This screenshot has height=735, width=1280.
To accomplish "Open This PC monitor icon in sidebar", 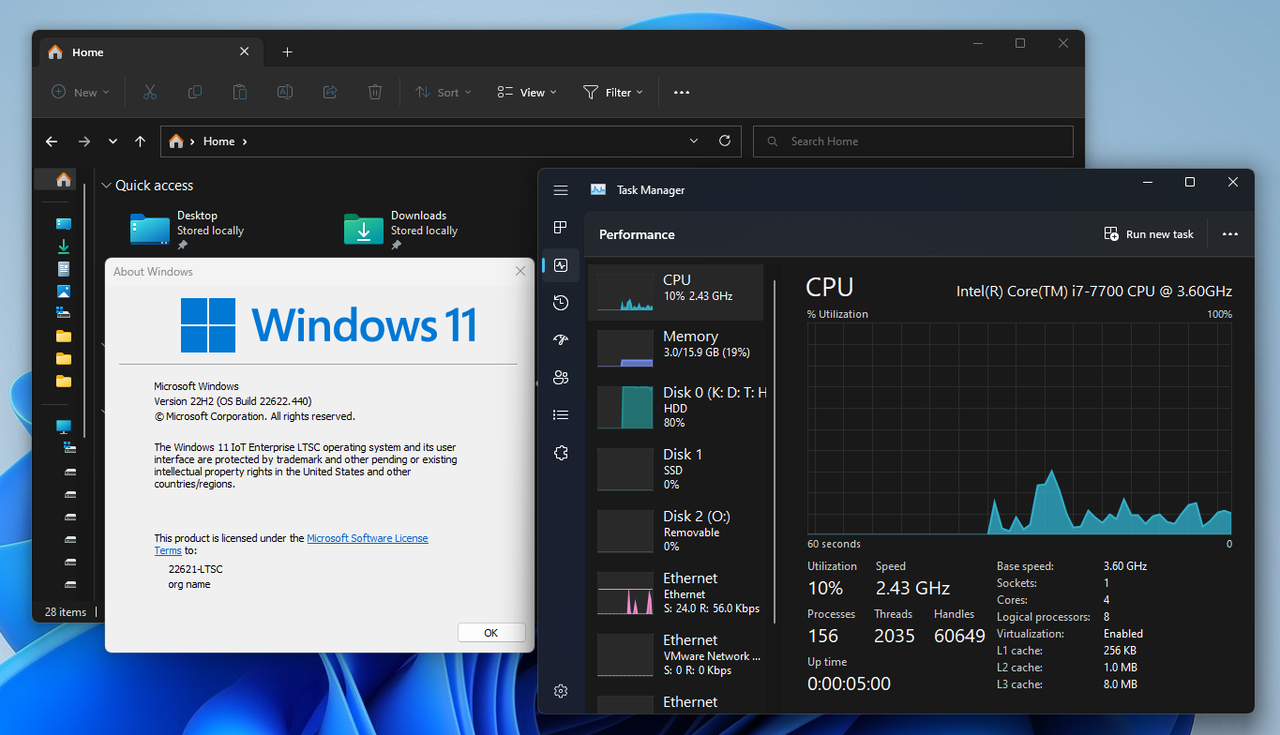I will click(64, 426).
